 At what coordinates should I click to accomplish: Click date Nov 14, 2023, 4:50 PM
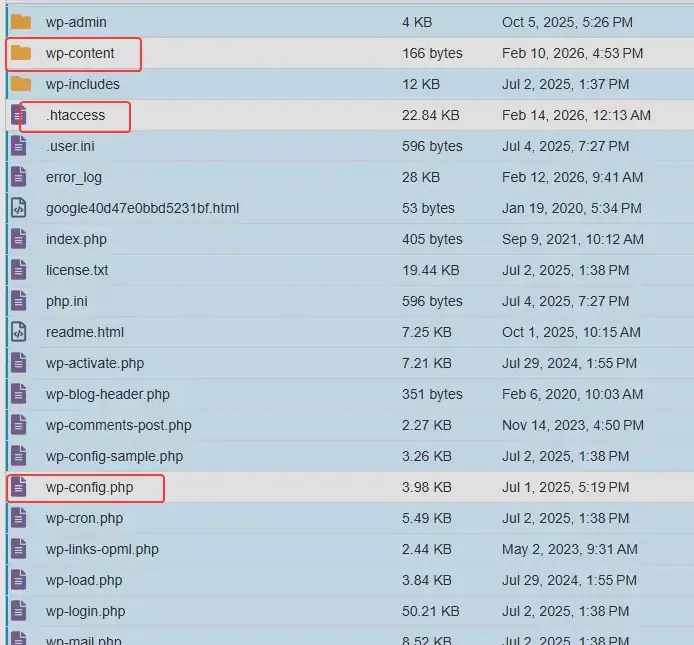click(573, 425)
